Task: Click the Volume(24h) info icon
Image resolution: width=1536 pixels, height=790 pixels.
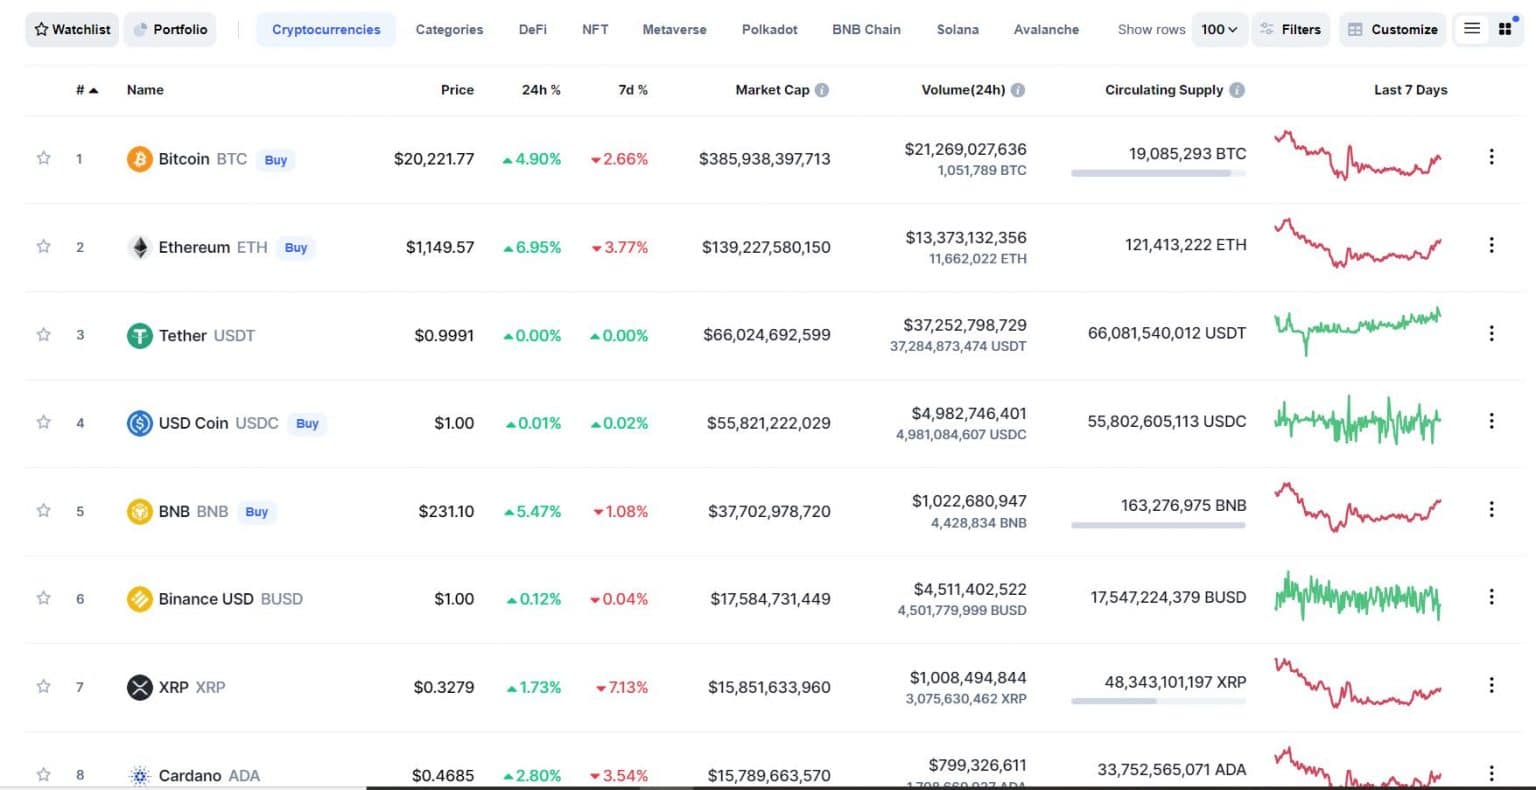Action: (1018, 90)
